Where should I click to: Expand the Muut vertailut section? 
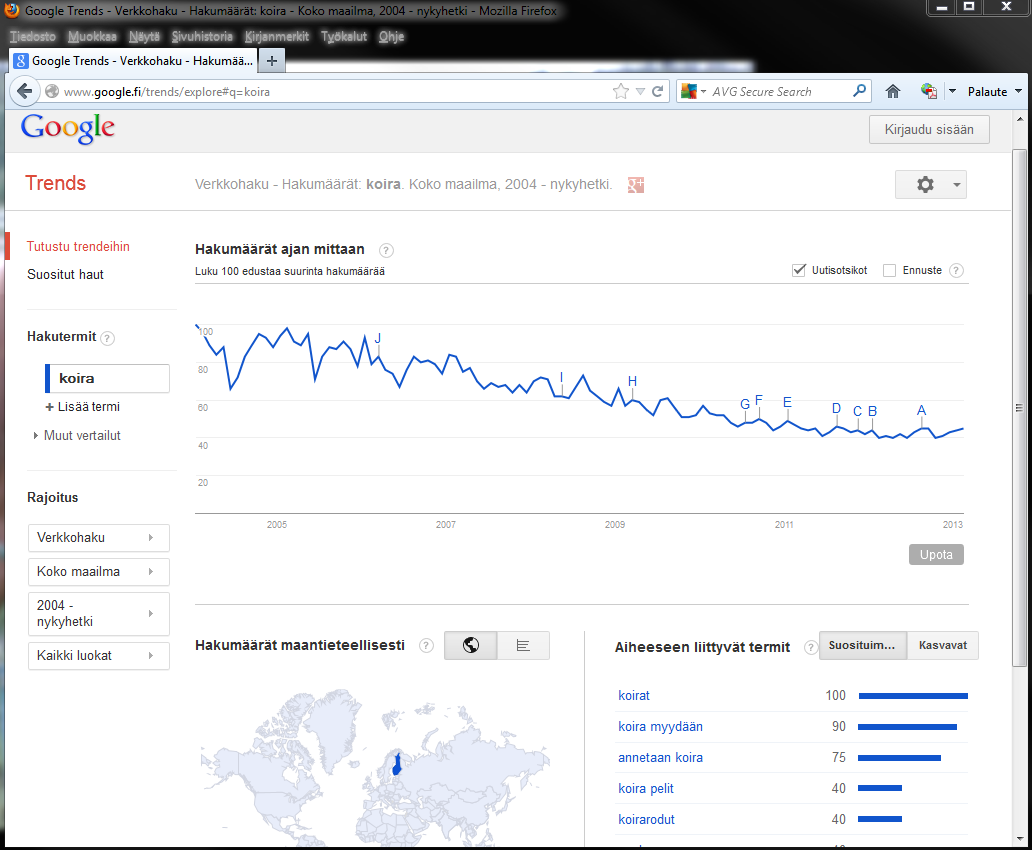coord(77,435)
